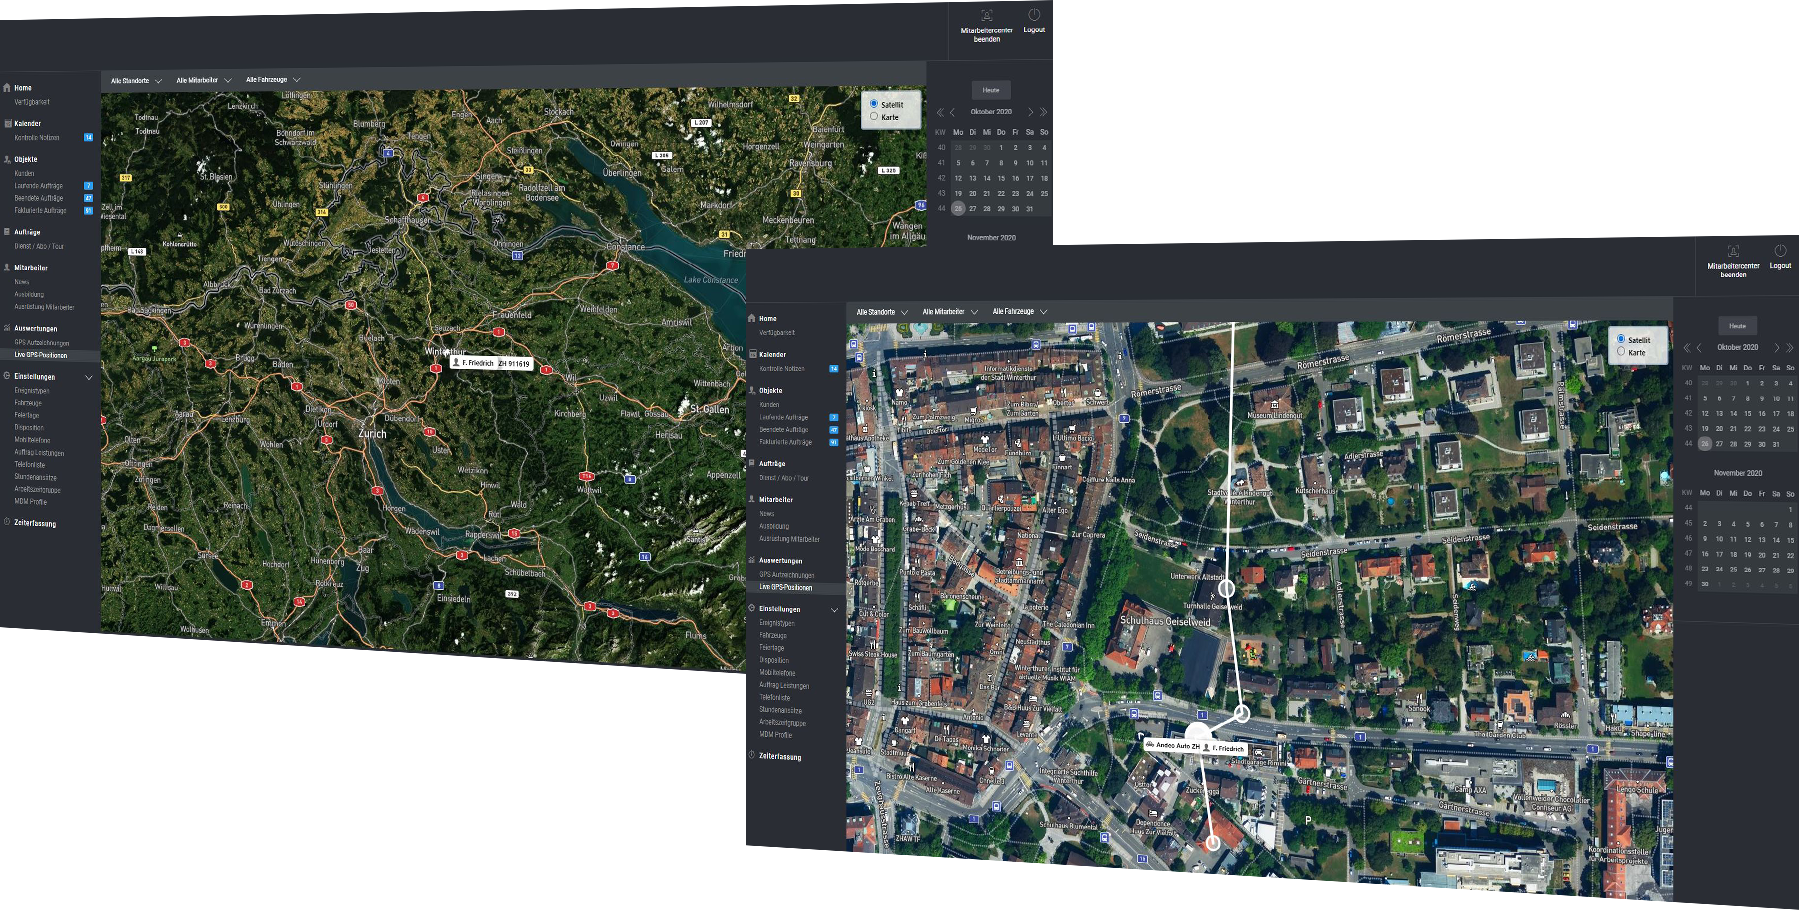1799x910 pixels.
Task: Go to next year in front window calendar
Action: (x=1790, y=348)
